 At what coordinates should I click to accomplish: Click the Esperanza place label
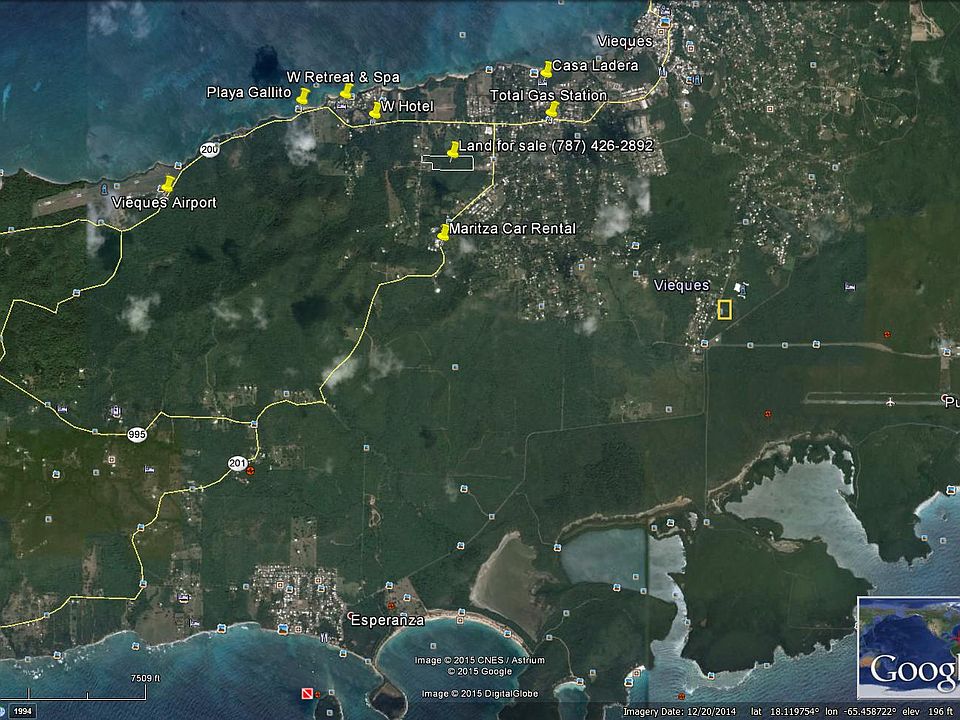[x=388, y=620]
